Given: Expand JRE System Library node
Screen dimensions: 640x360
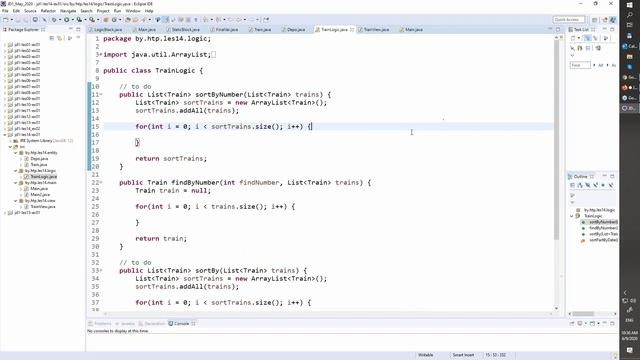Looking at the screenshot, I should pos(11,141).
